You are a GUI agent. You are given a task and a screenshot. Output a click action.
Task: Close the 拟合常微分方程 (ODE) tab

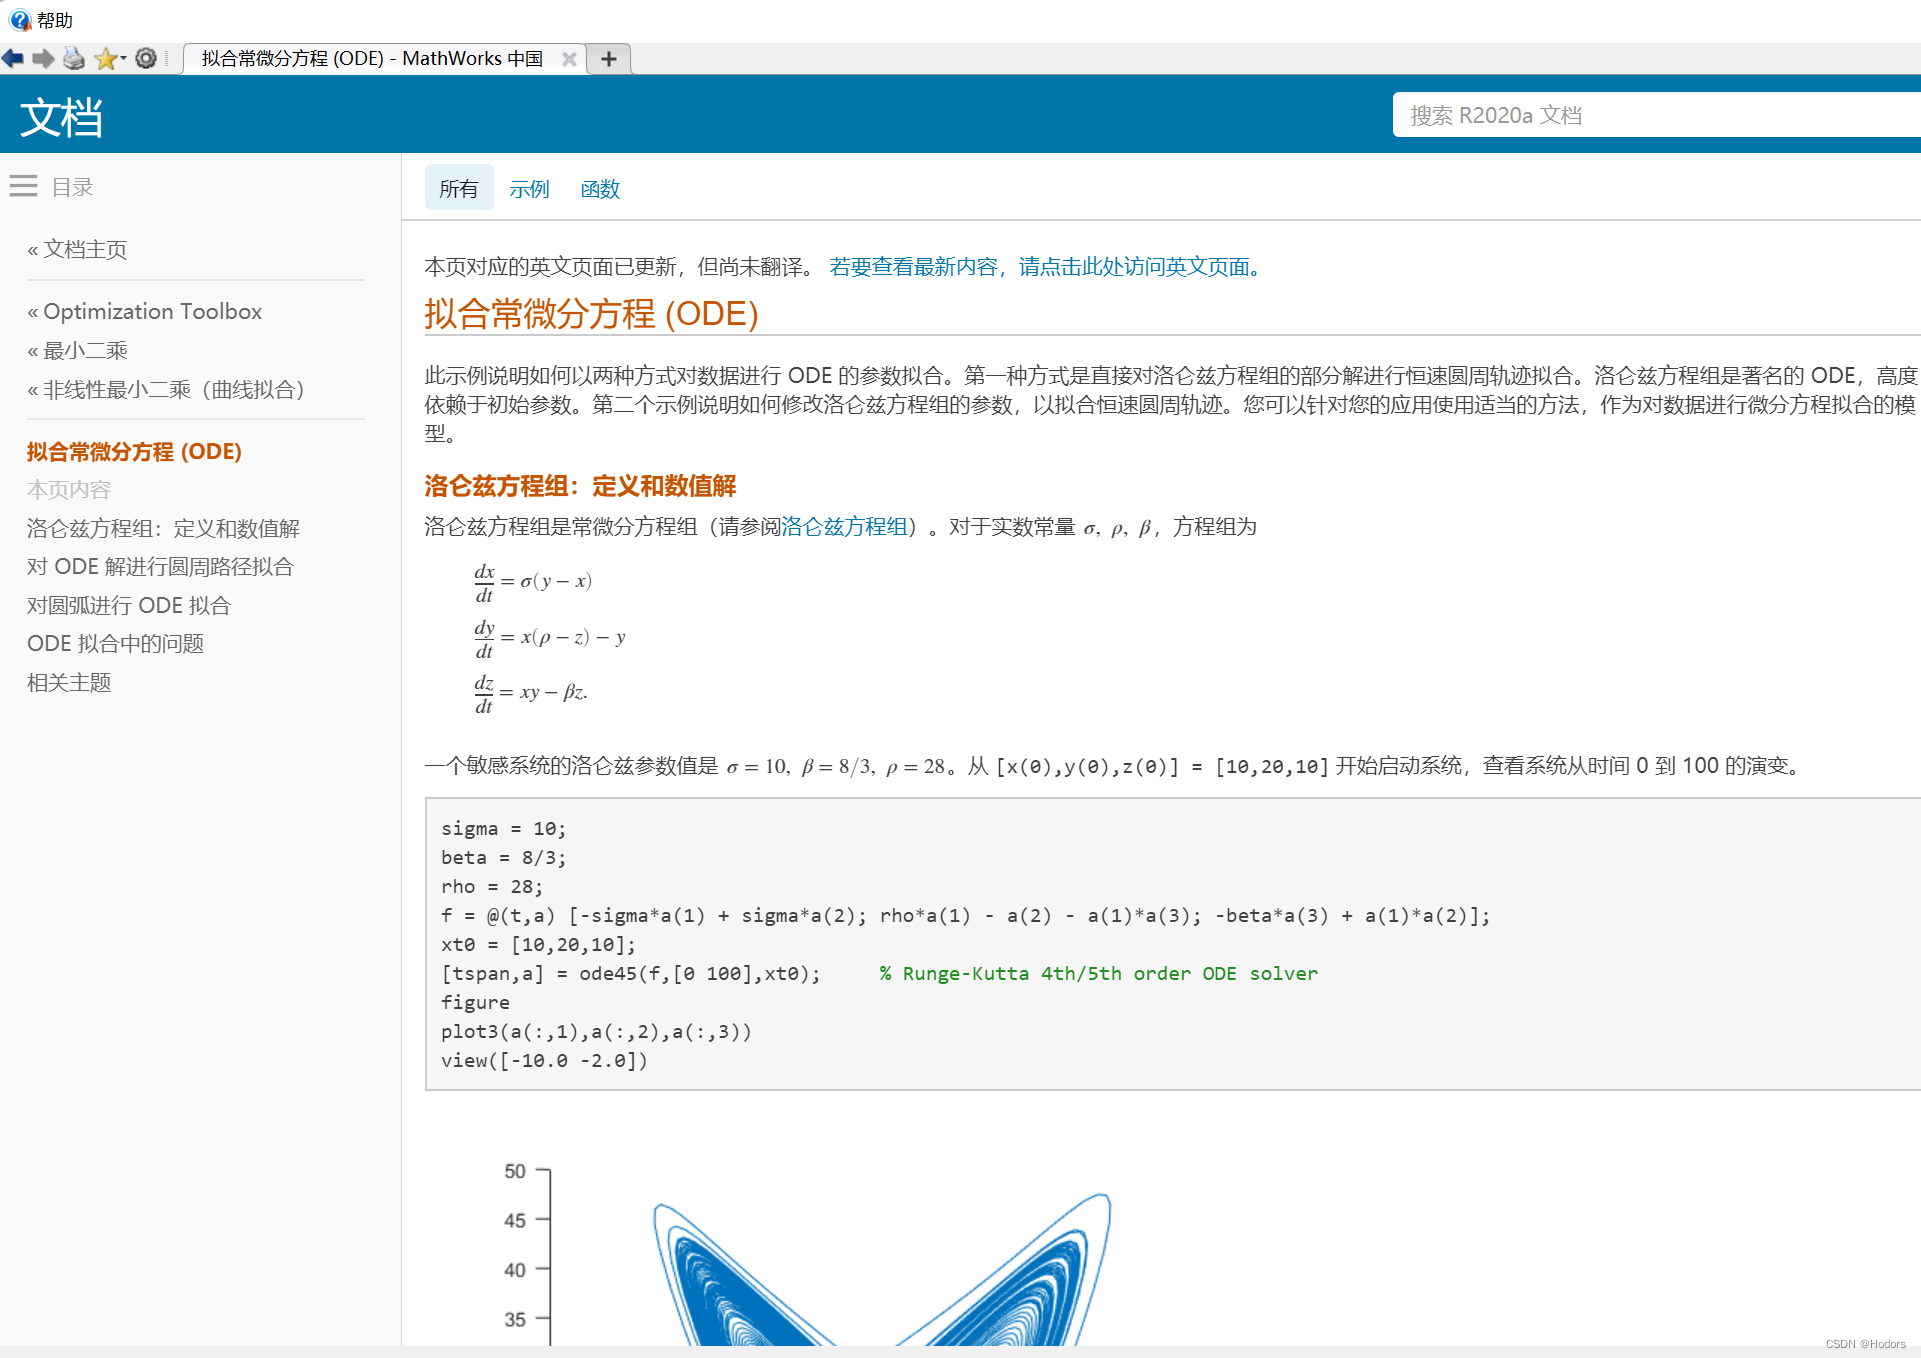569,59
